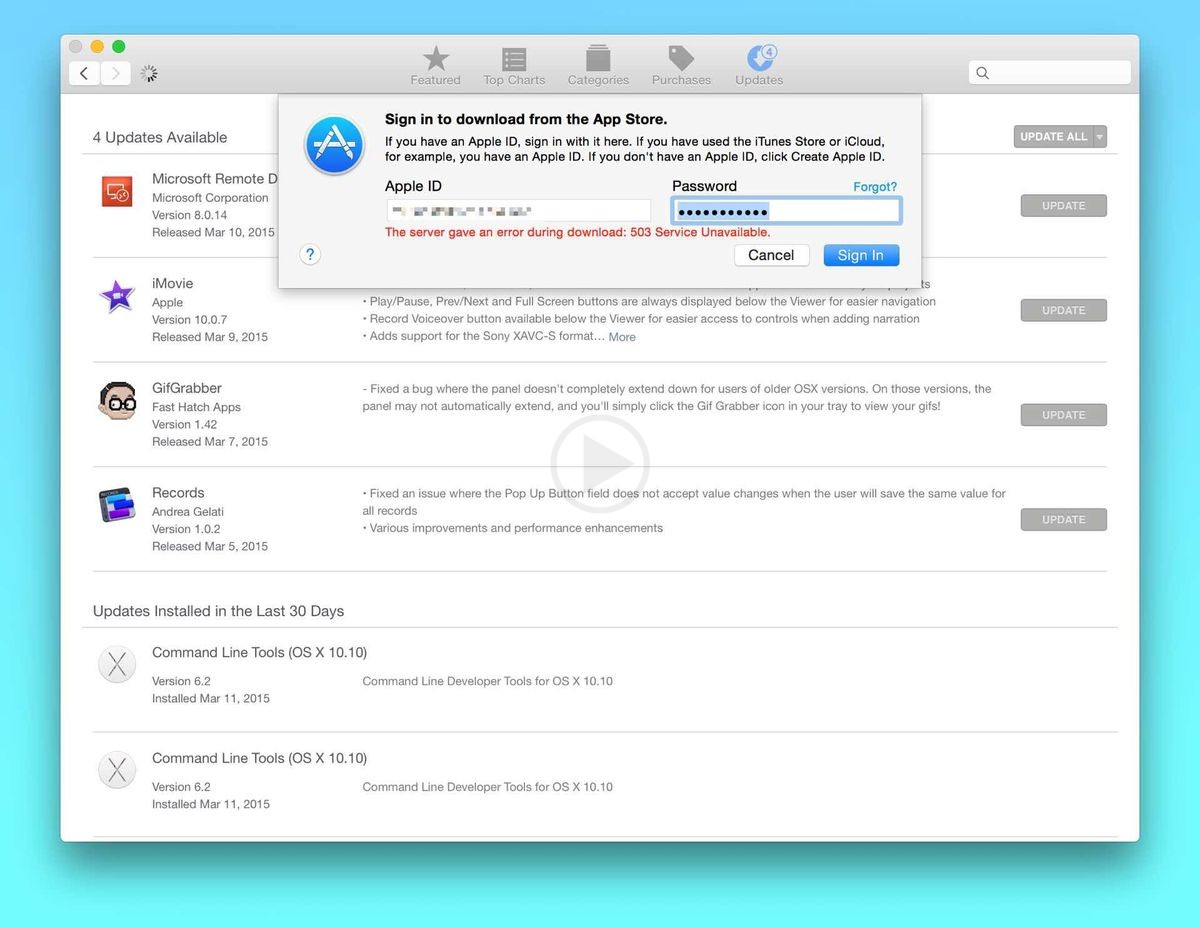Click the Fast Hatch Apps developer name
Viewport: 1200px width, 928px height.
(x=196, y=407)
